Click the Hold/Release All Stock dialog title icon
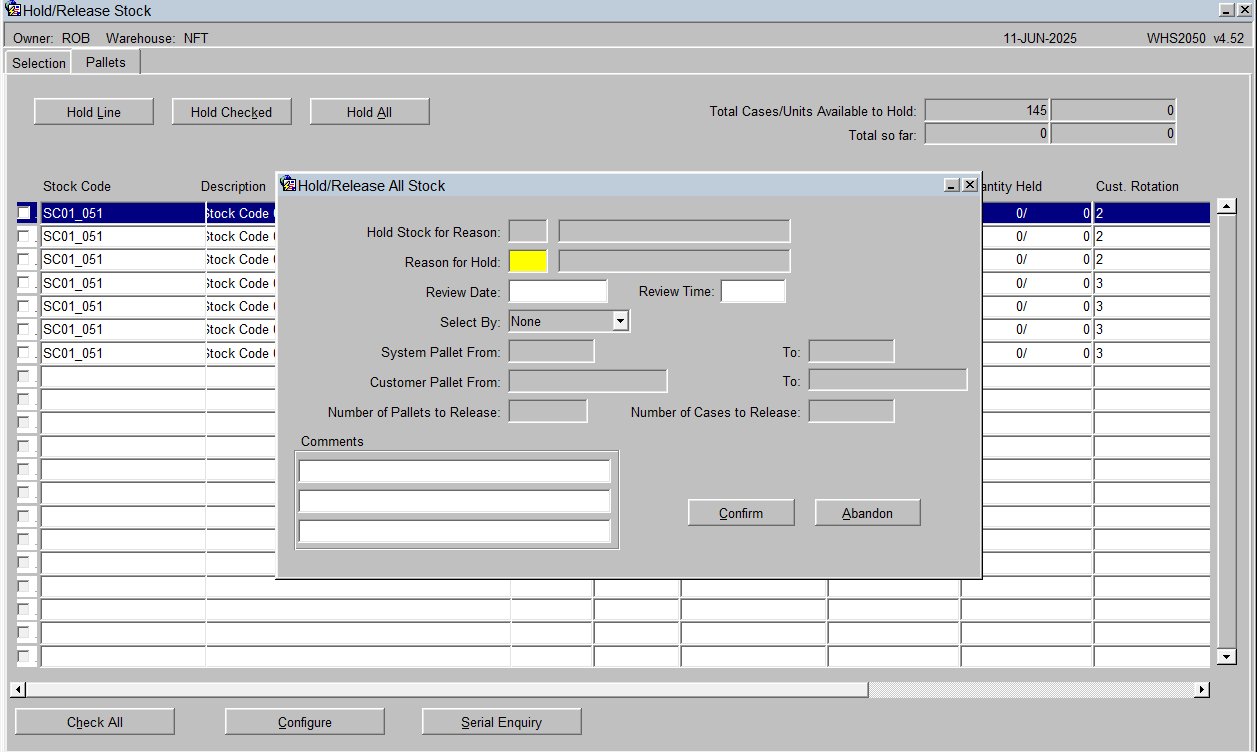This screenshot has width=1257, height=752. 288,184
